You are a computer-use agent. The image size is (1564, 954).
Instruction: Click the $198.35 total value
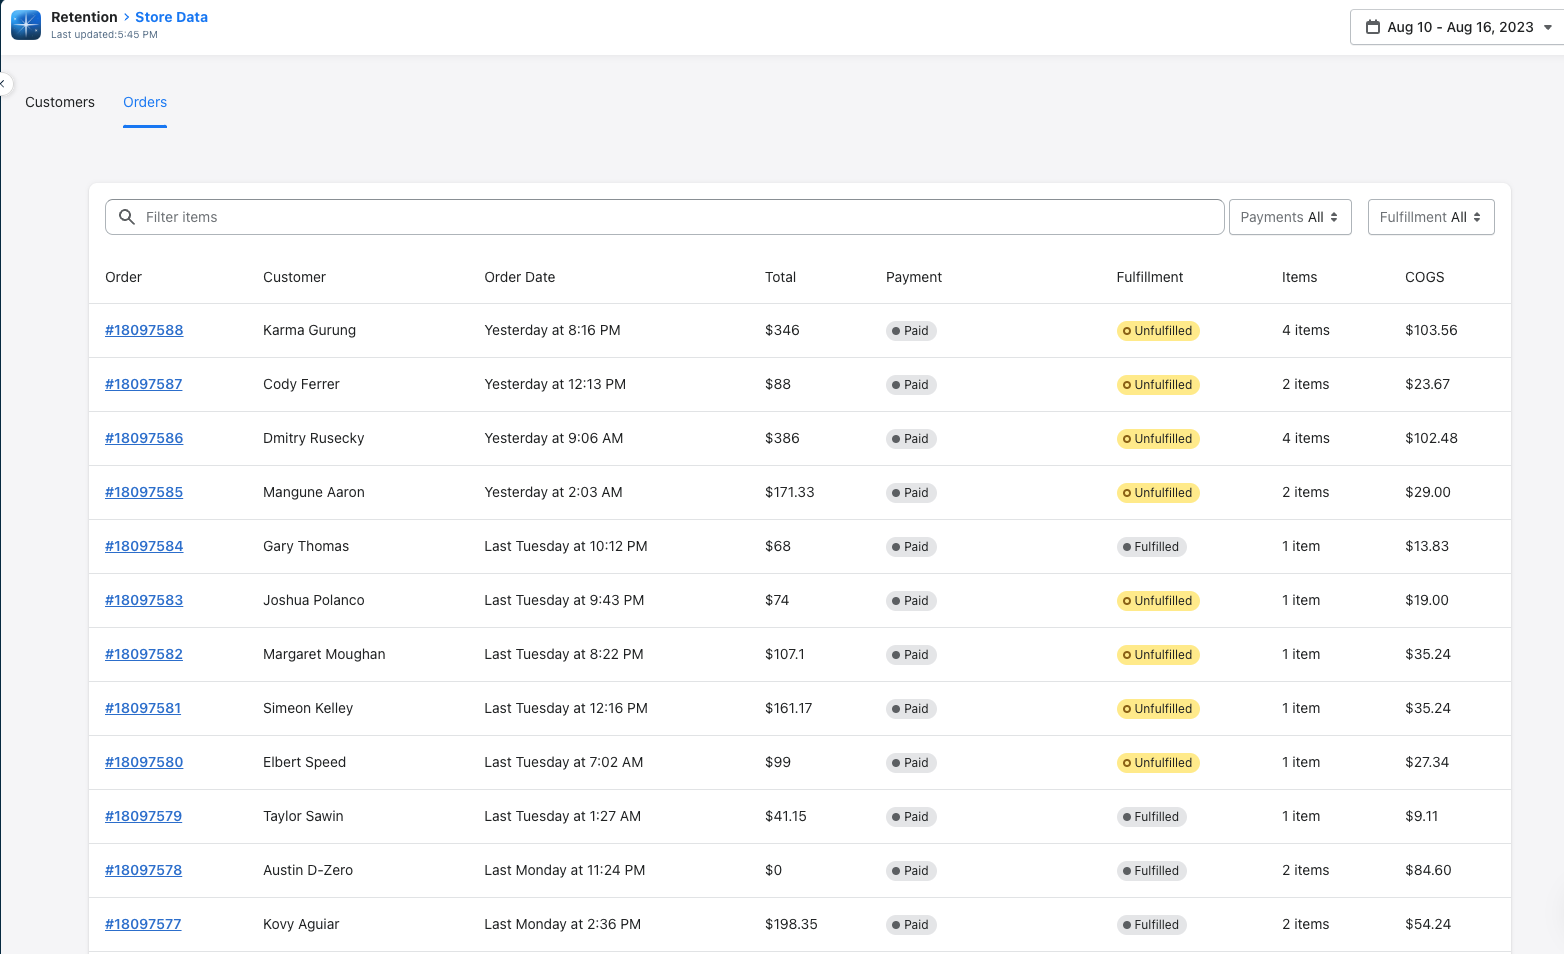pyautogui.click(x=791, y=924)
